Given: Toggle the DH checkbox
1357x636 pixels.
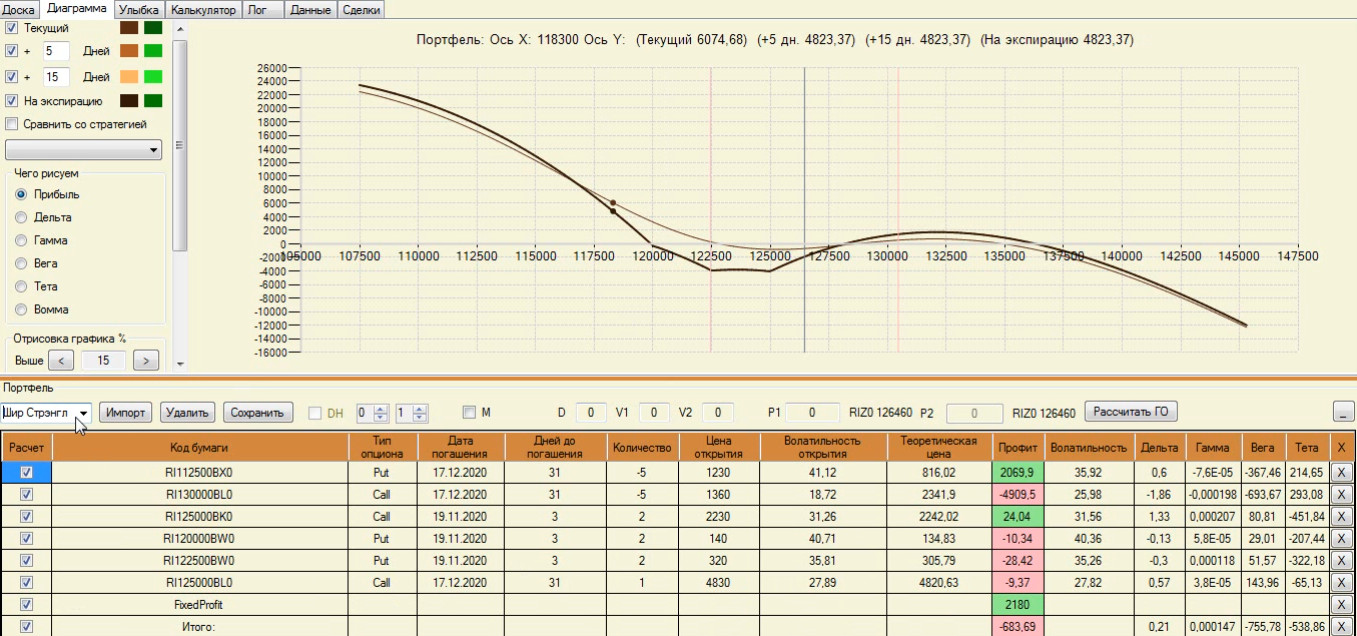Looking at the screenshot, I should [x=315, y=412].
